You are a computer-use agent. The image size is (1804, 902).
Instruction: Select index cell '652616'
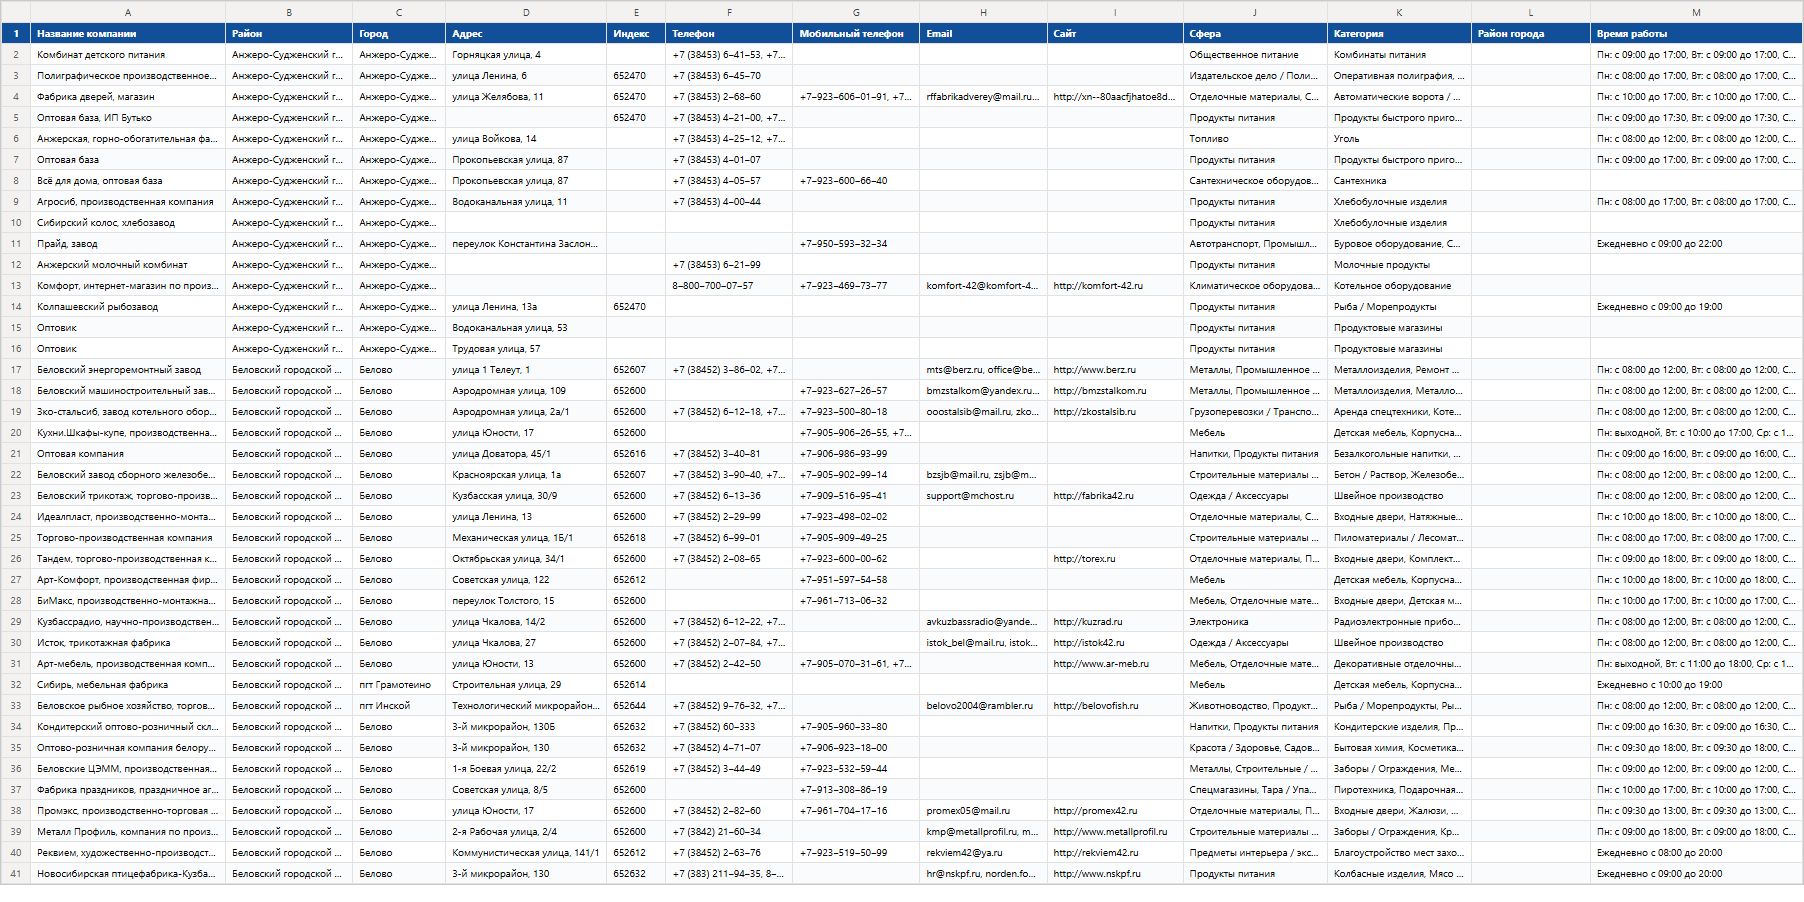tap(636, 454)
